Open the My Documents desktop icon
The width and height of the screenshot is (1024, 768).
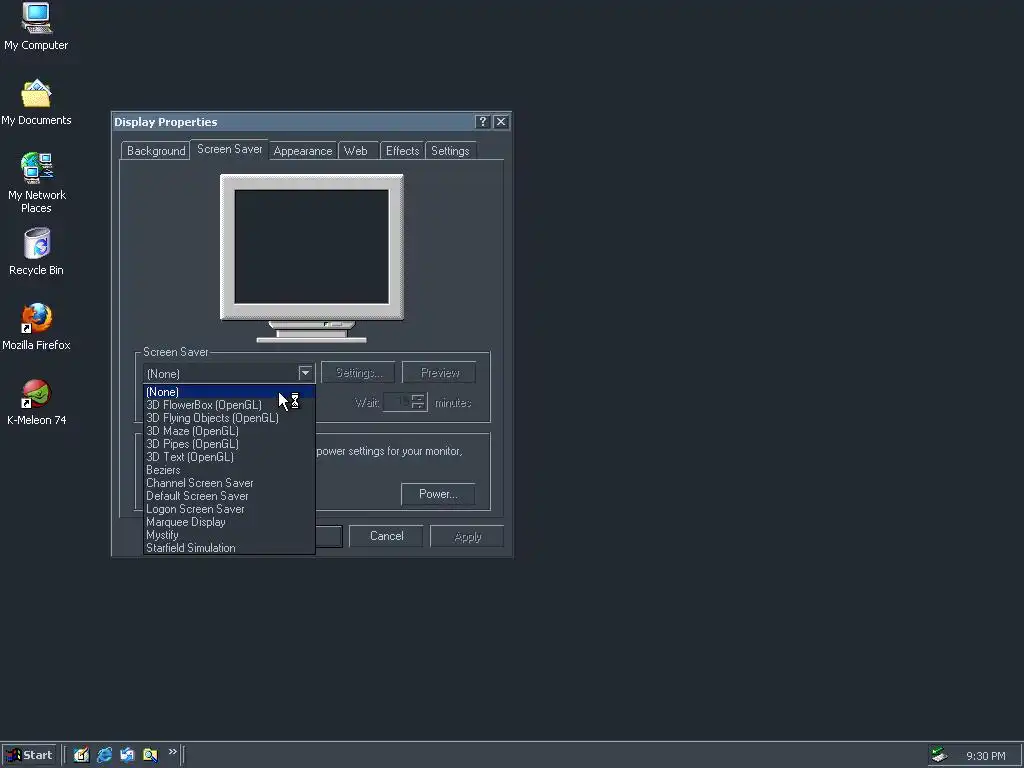36,101
